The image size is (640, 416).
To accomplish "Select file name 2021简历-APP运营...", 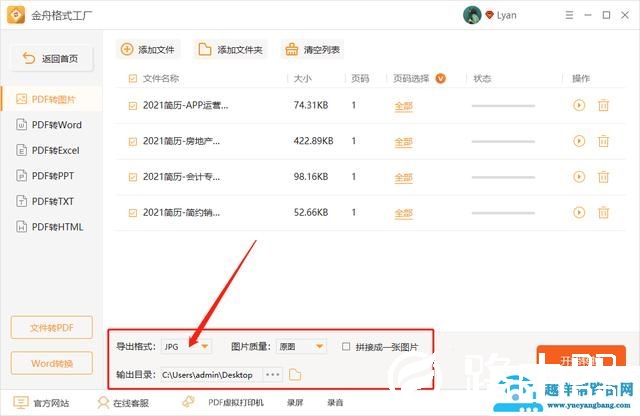I will [186, 105].
